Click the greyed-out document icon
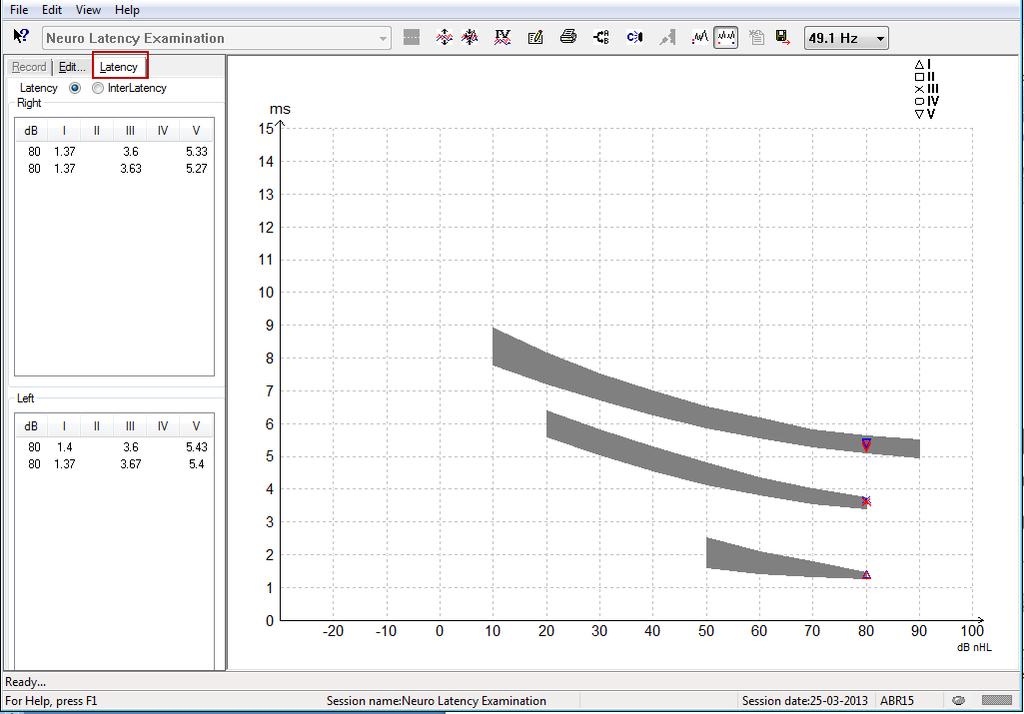Viewport: 1024px width, 714px height. click(x=756, y=37)
